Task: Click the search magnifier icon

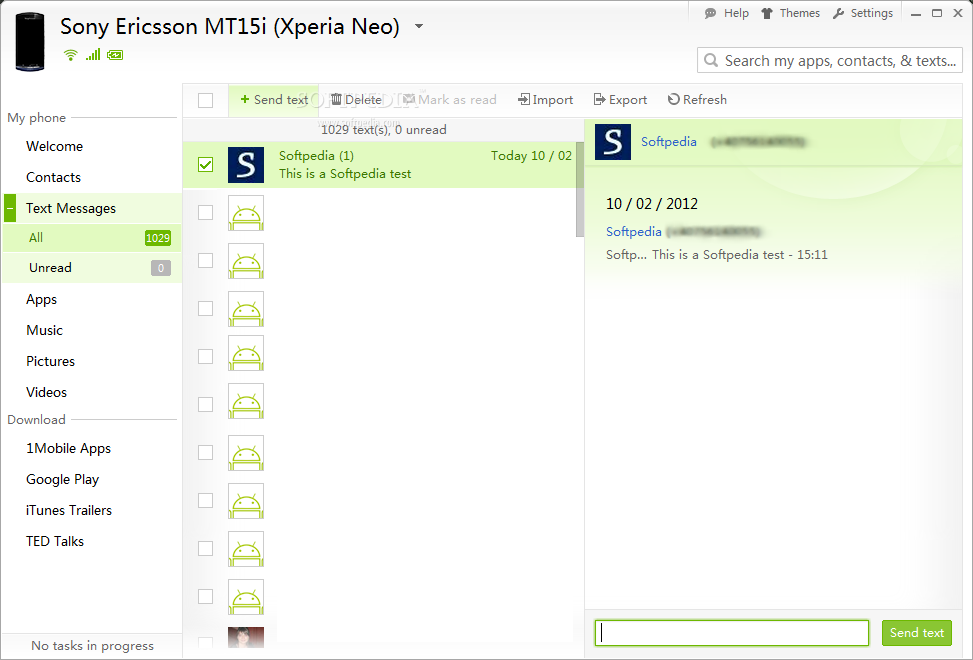Action: (x=711, y=60)
